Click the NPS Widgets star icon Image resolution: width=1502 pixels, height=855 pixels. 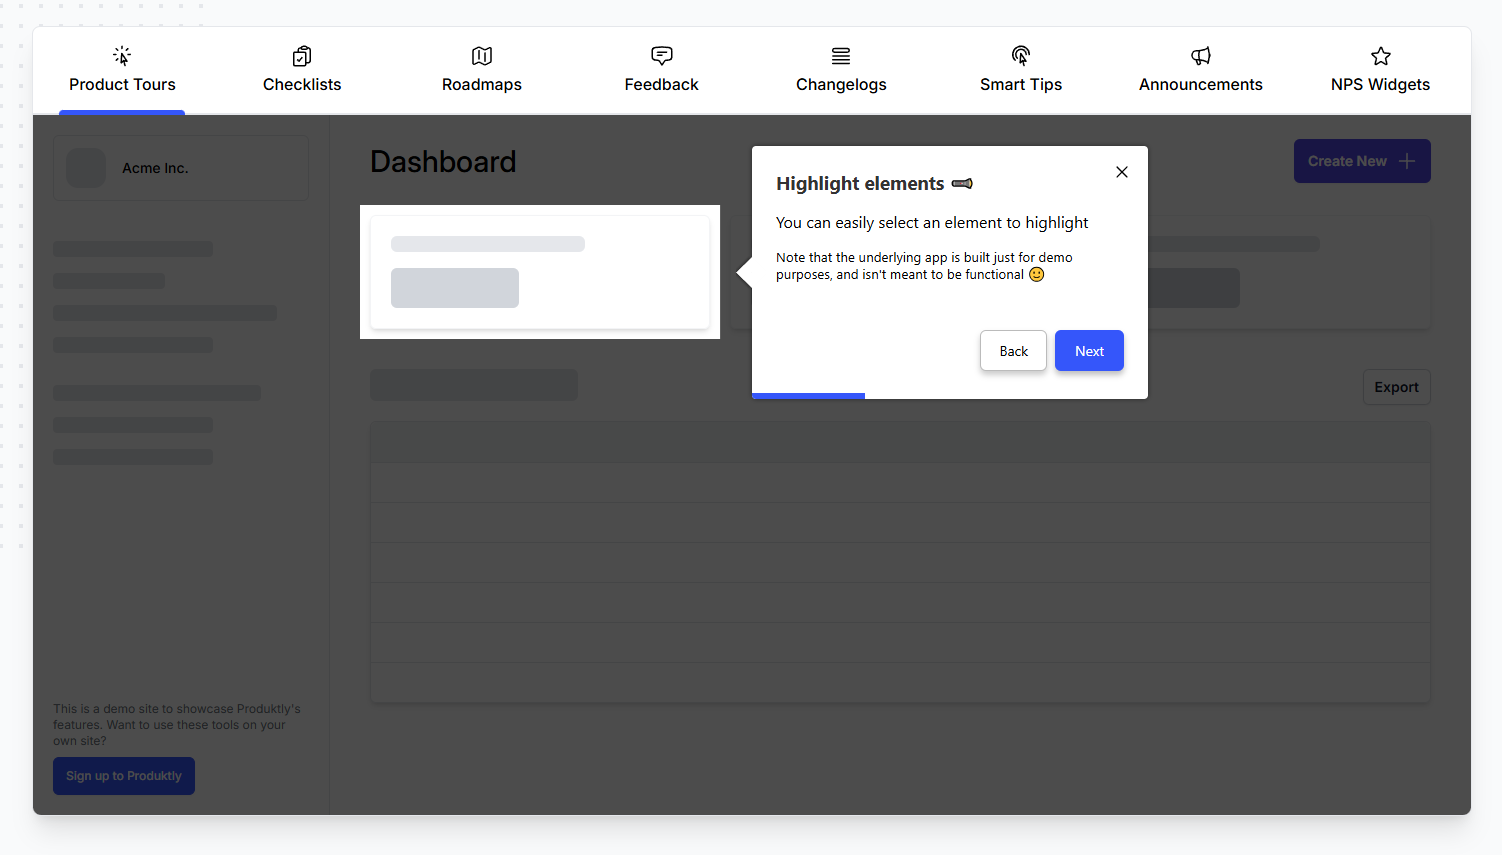tap(1380, 55)
